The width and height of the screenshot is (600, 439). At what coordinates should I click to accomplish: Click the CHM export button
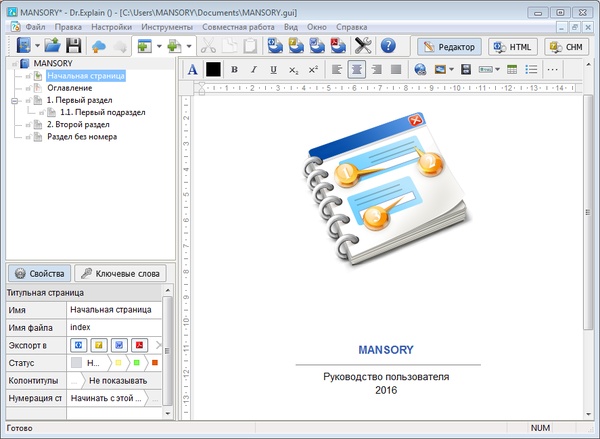[566, 46]
